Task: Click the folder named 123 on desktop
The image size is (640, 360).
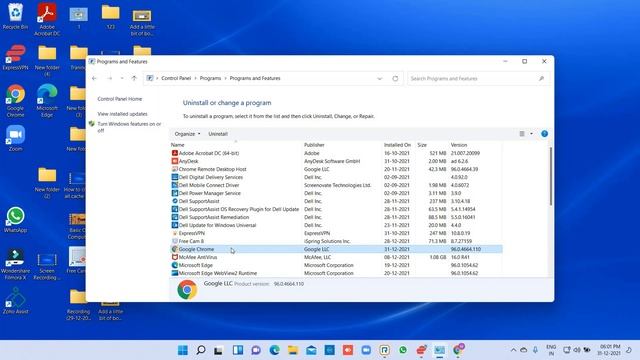Action: pyautogui.click(x=110, y=17)
